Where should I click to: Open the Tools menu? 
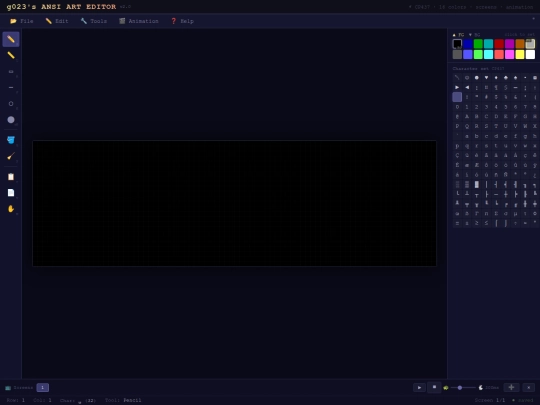point(94,21)
